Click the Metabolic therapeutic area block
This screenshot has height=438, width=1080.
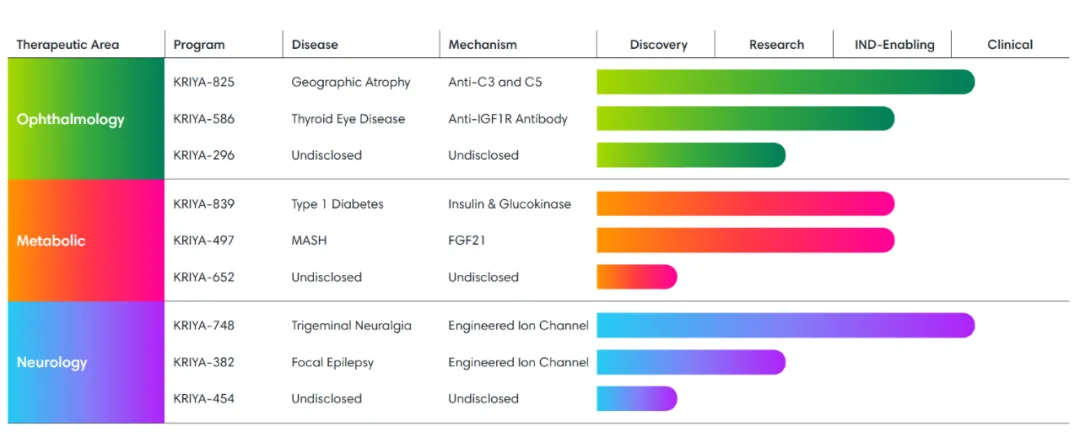pos(85,241)
